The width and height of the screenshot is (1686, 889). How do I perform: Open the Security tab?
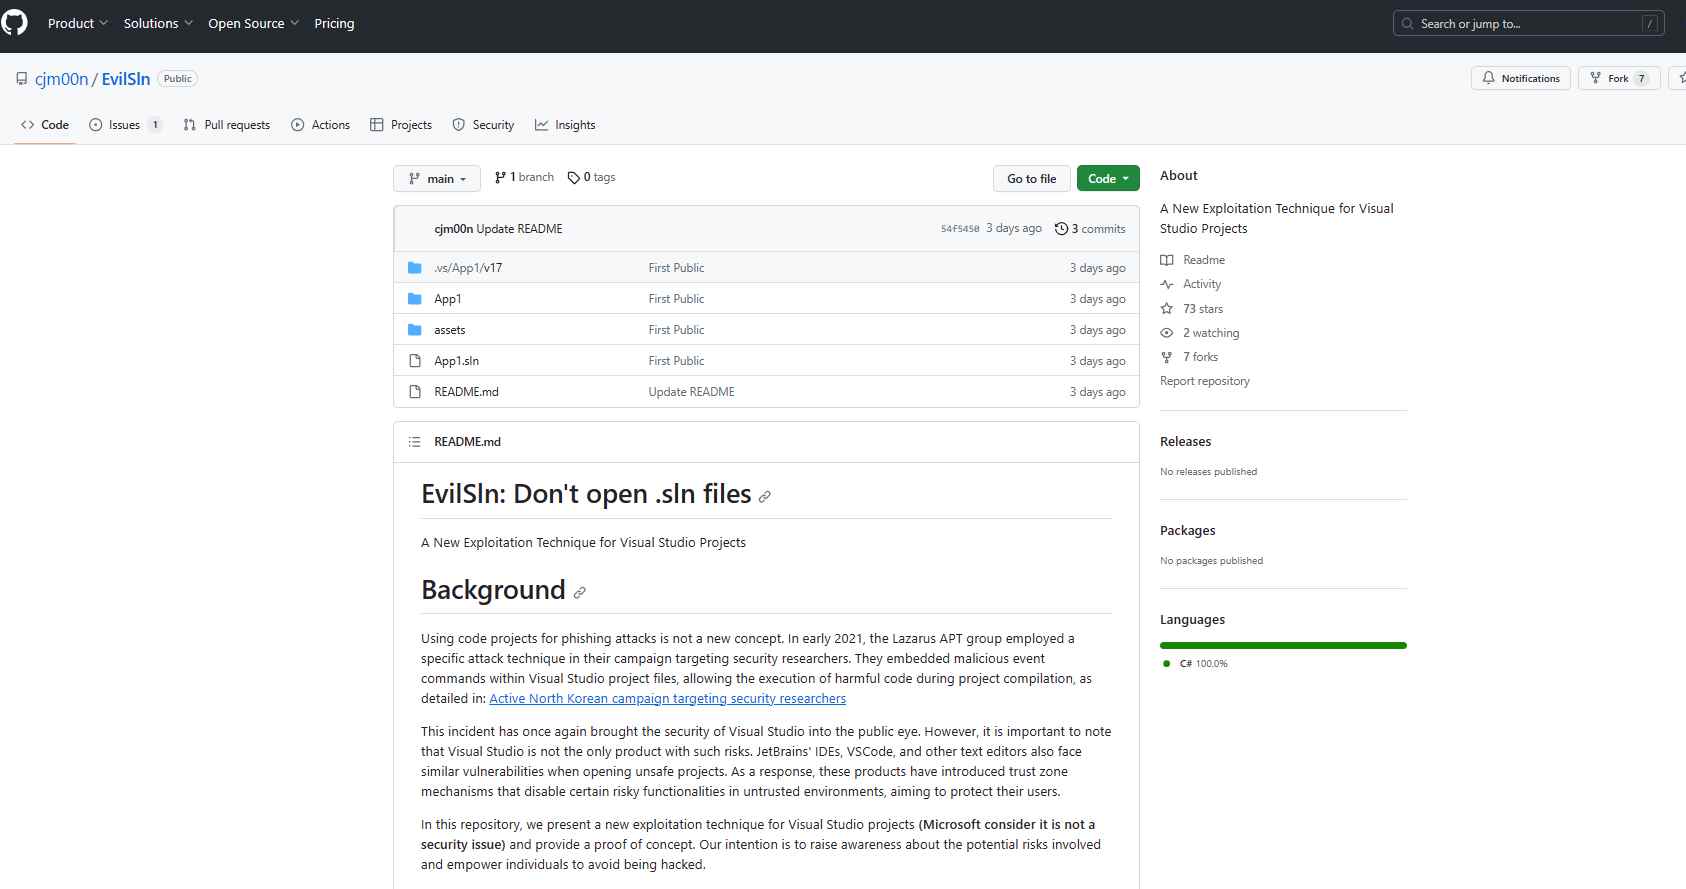pos(484,125)
